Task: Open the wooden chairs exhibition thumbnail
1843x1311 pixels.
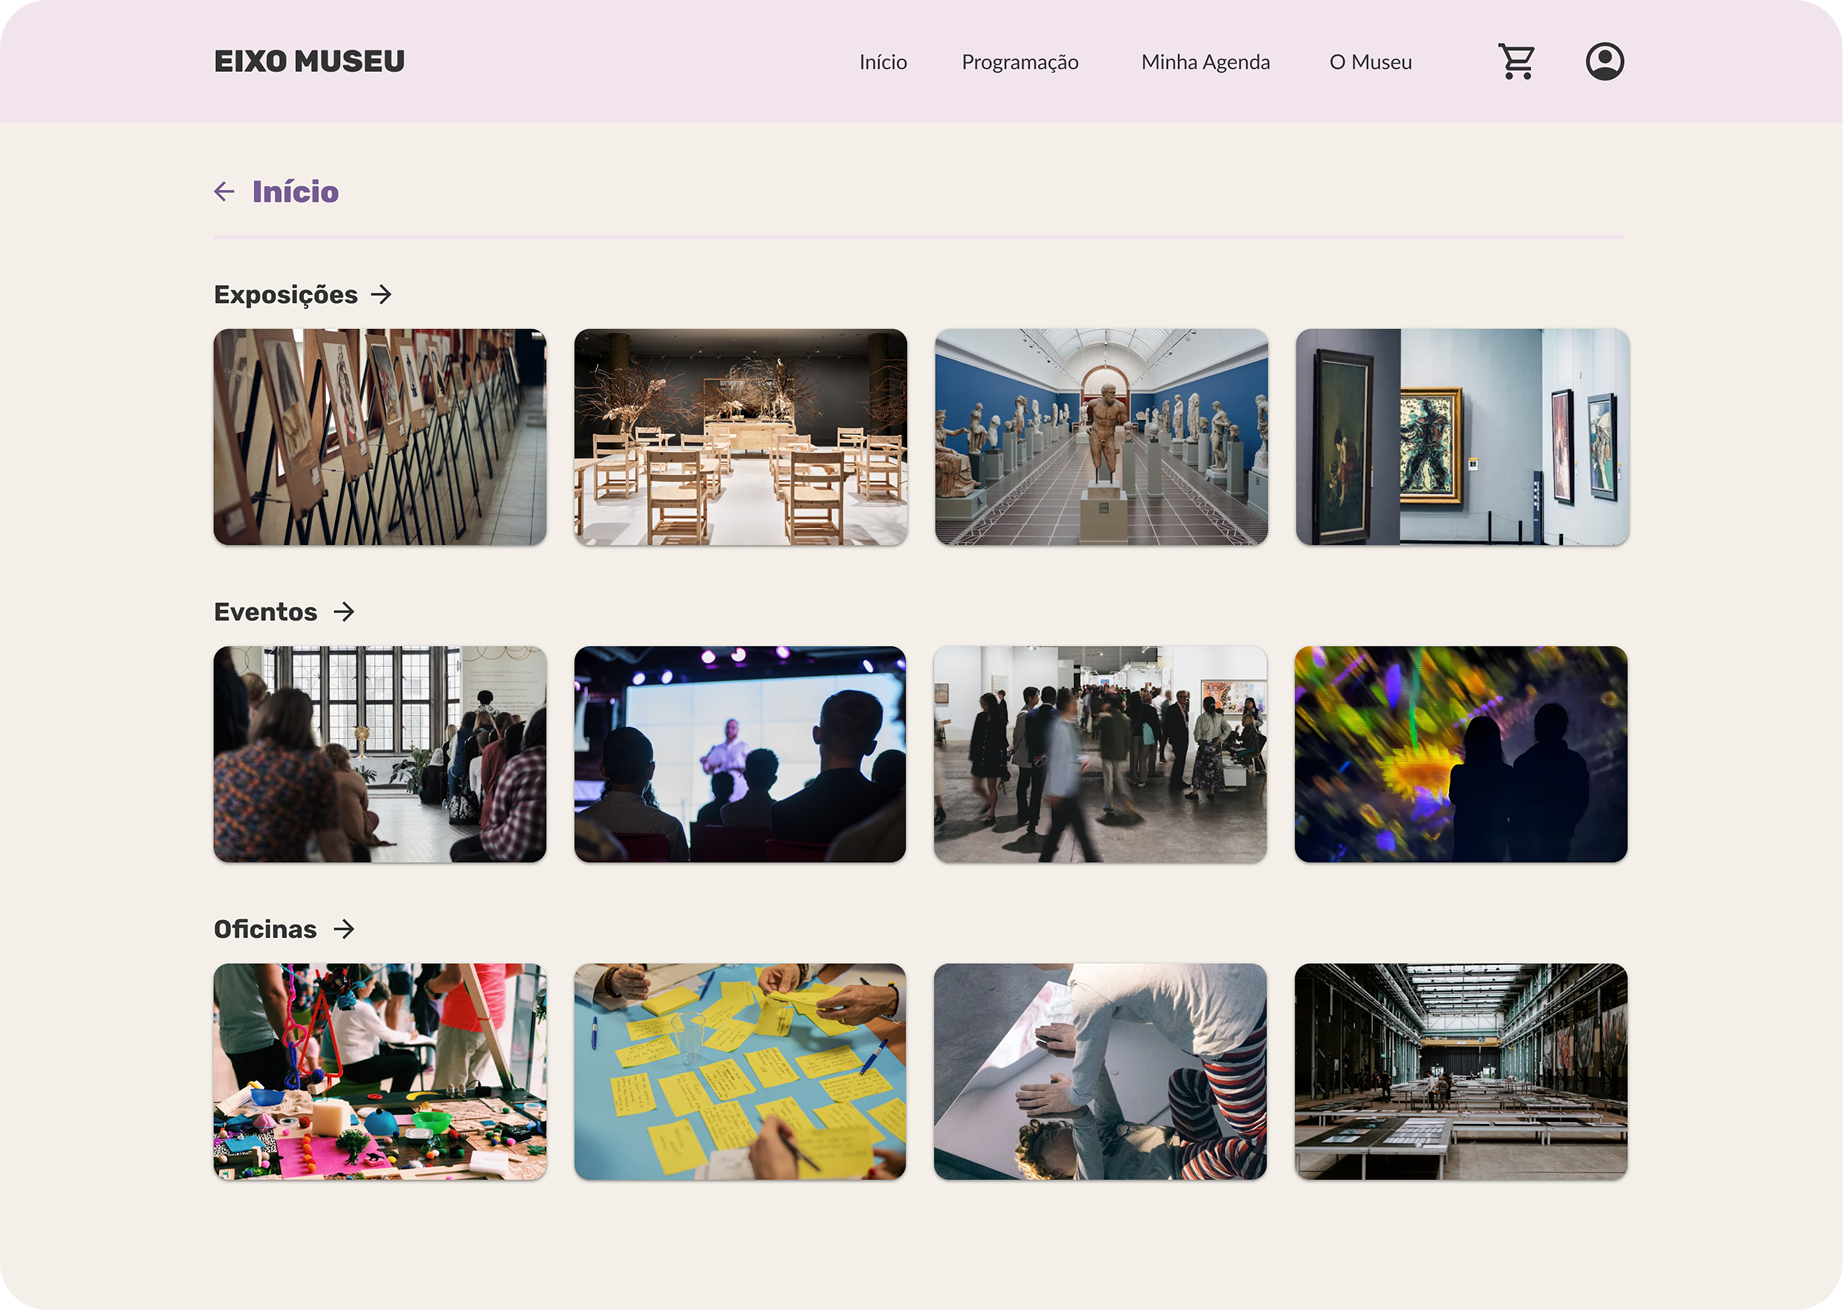Action: pyautogui.click(x=740, y=437)
